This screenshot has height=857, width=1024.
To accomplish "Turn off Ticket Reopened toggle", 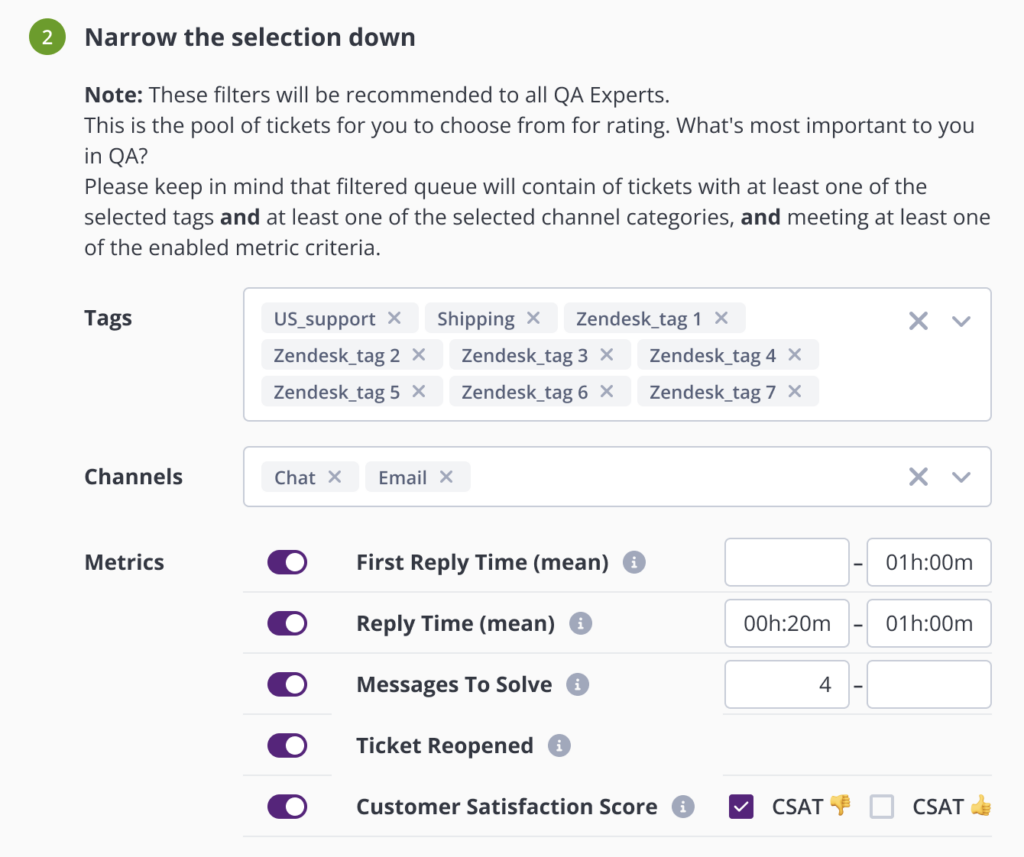I will tap(287, 745).
